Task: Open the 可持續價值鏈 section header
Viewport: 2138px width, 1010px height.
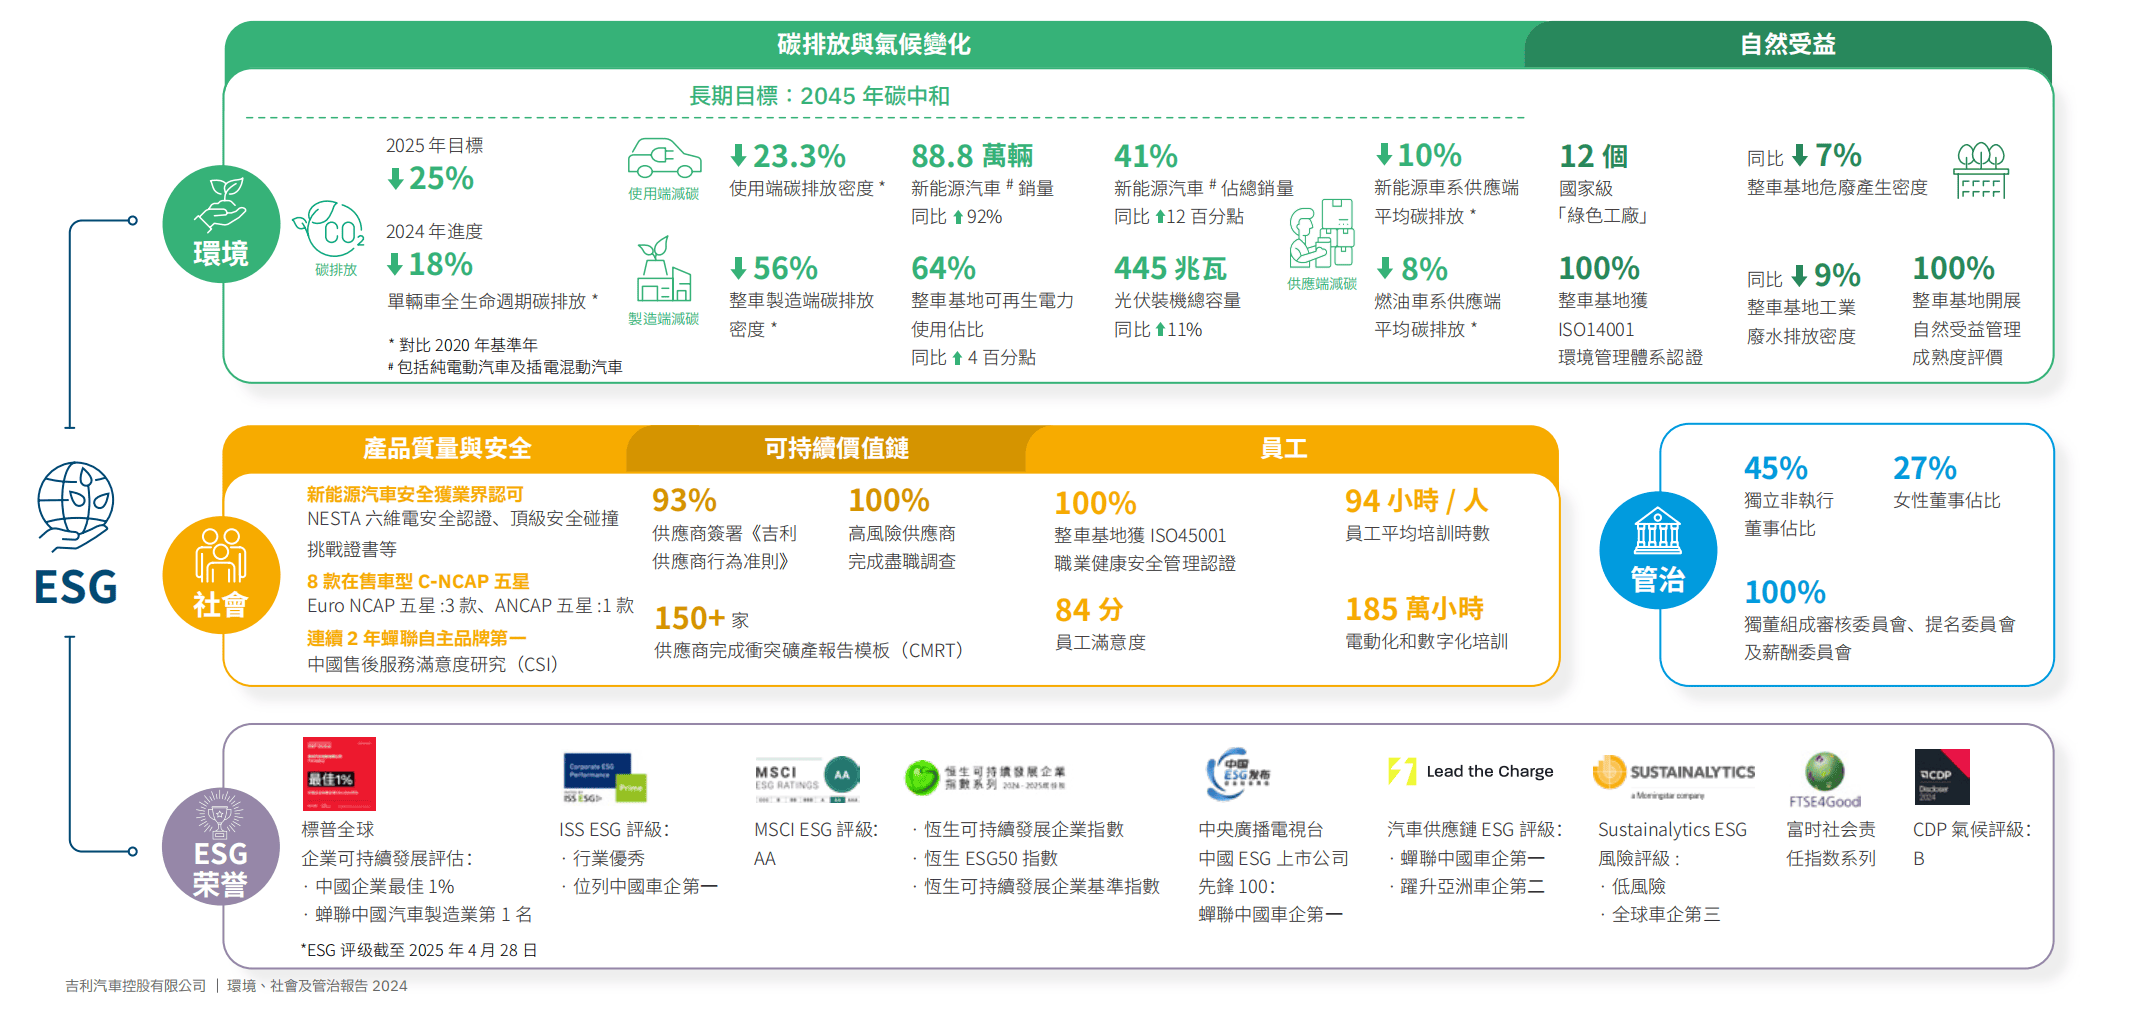Action: (836, 449)
